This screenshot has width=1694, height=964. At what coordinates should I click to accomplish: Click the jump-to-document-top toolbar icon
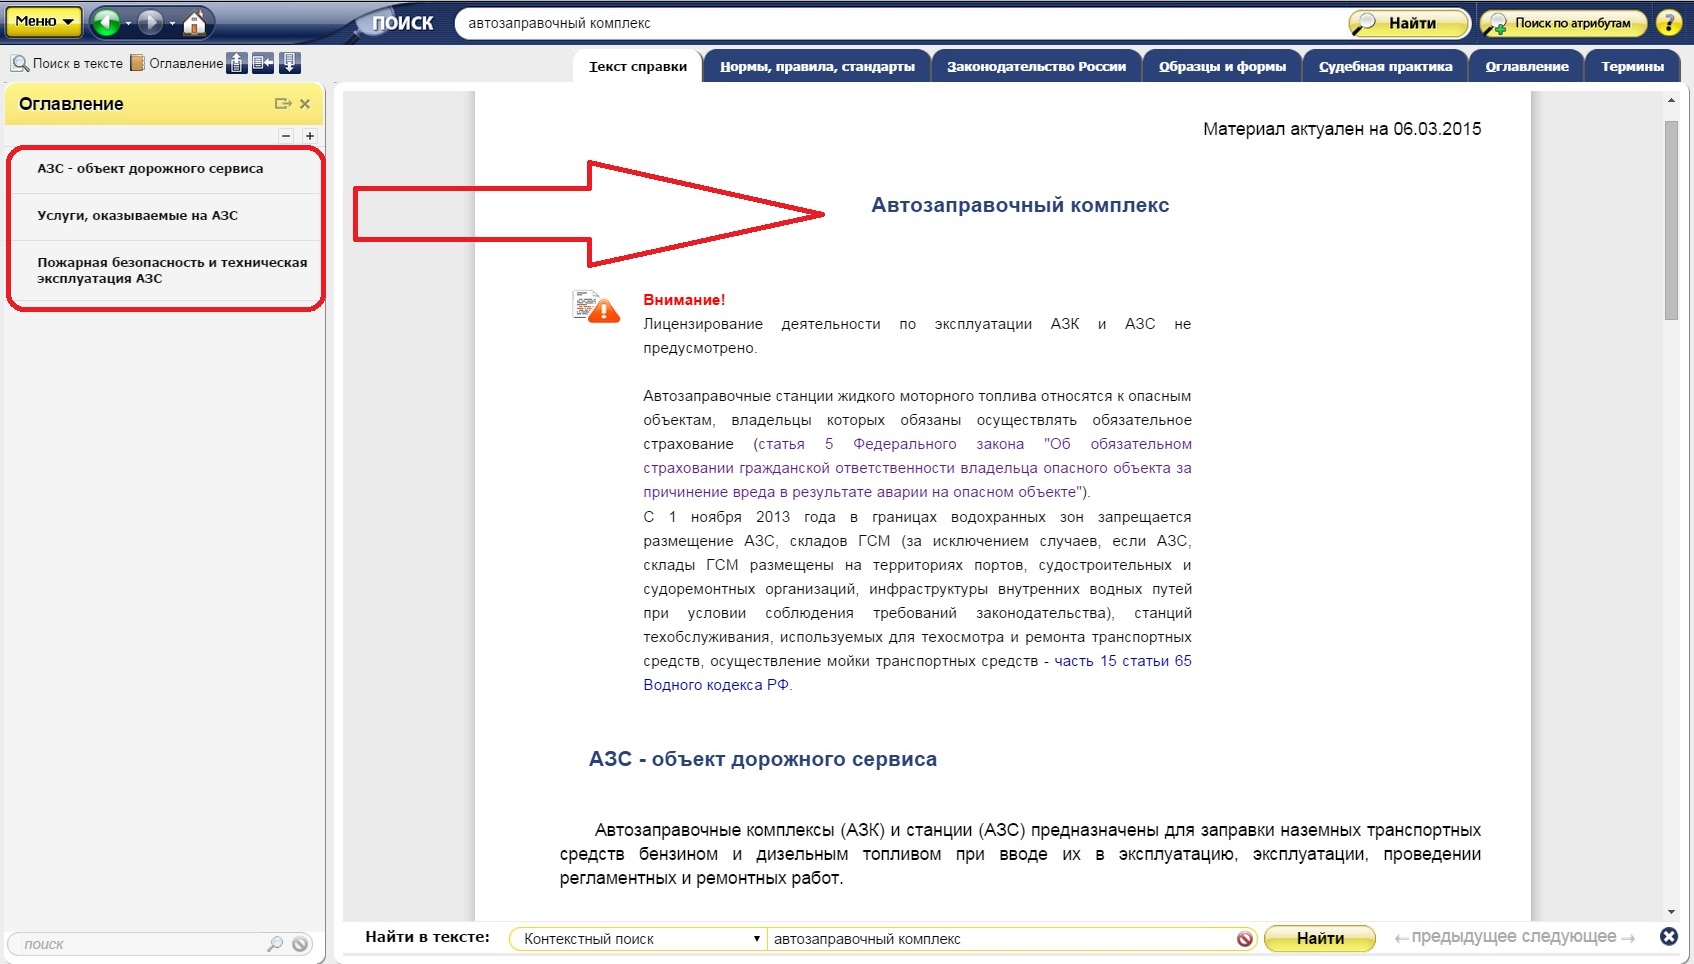coord(237,64)
